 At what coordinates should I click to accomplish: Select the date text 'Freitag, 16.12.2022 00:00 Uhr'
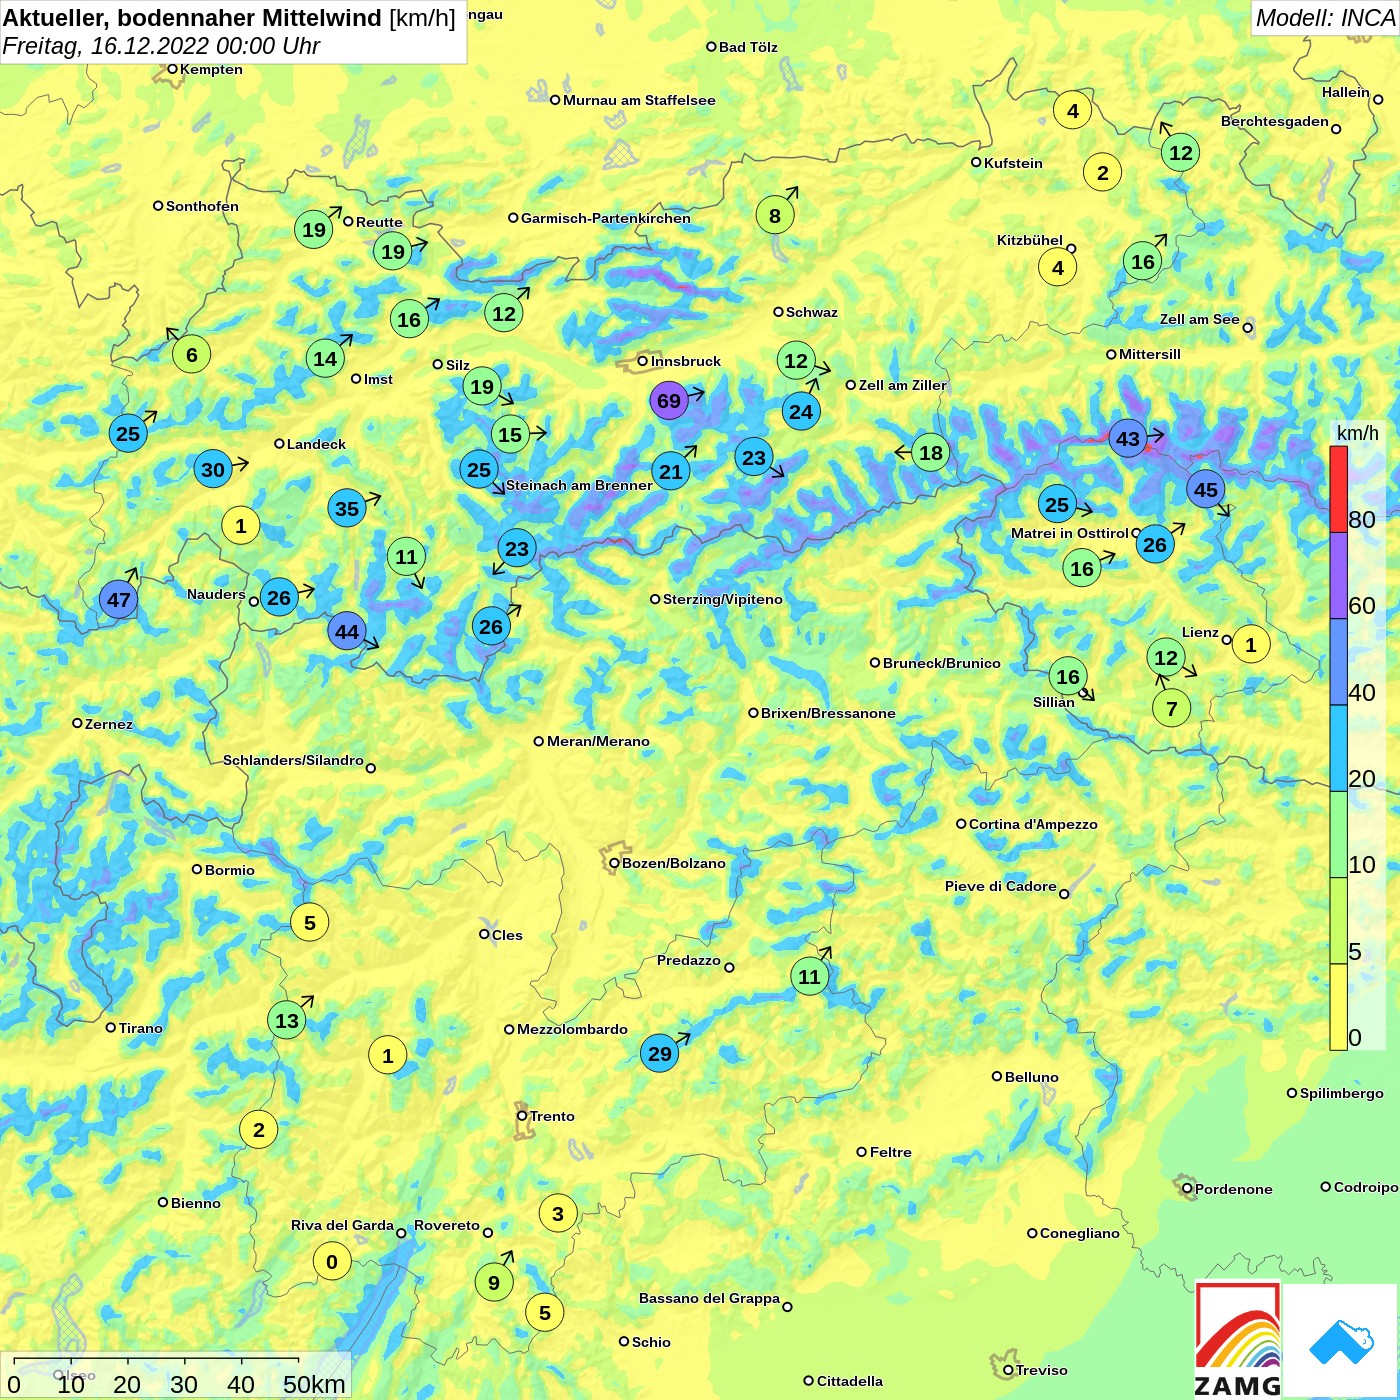[161, 46]
